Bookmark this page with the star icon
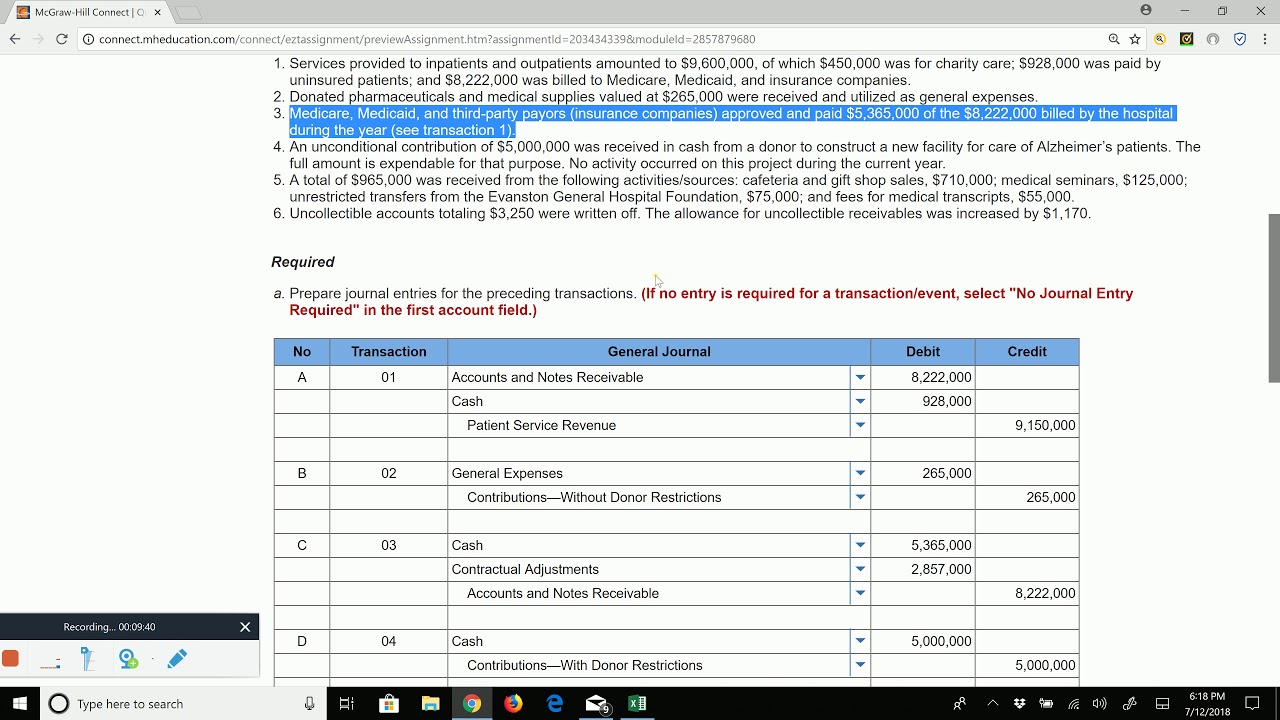 coord(1135,39)
